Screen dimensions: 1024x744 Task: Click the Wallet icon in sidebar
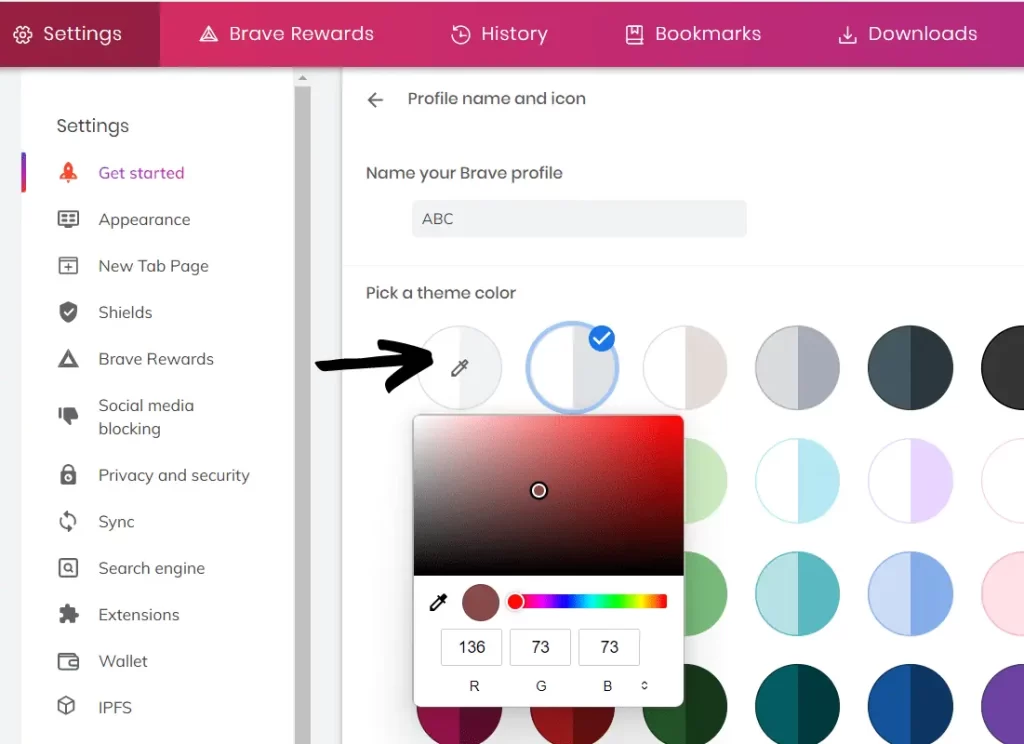click(68, 662)
